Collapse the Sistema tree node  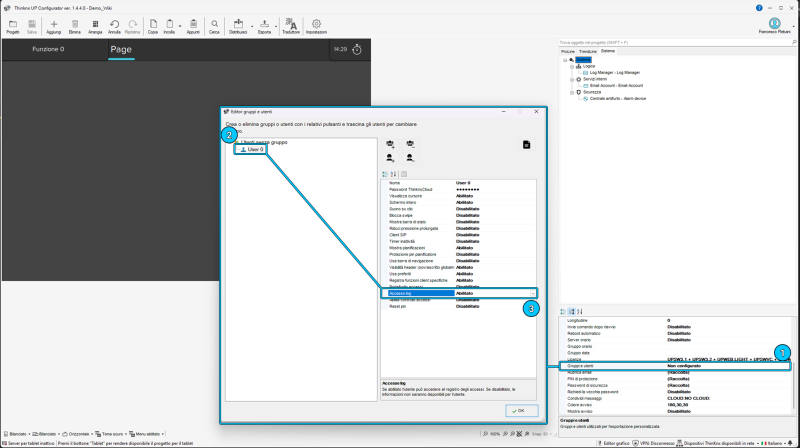(565, 60)
